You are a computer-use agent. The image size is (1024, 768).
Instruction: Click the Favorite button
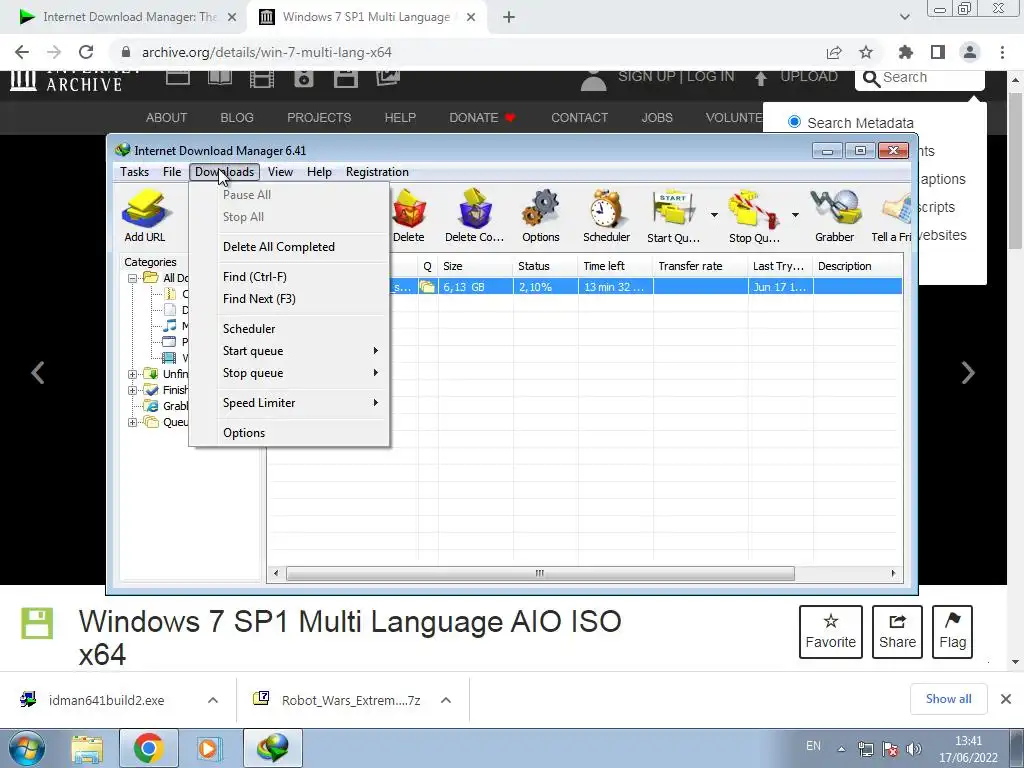pyautogui.click(x=831, y=632)
